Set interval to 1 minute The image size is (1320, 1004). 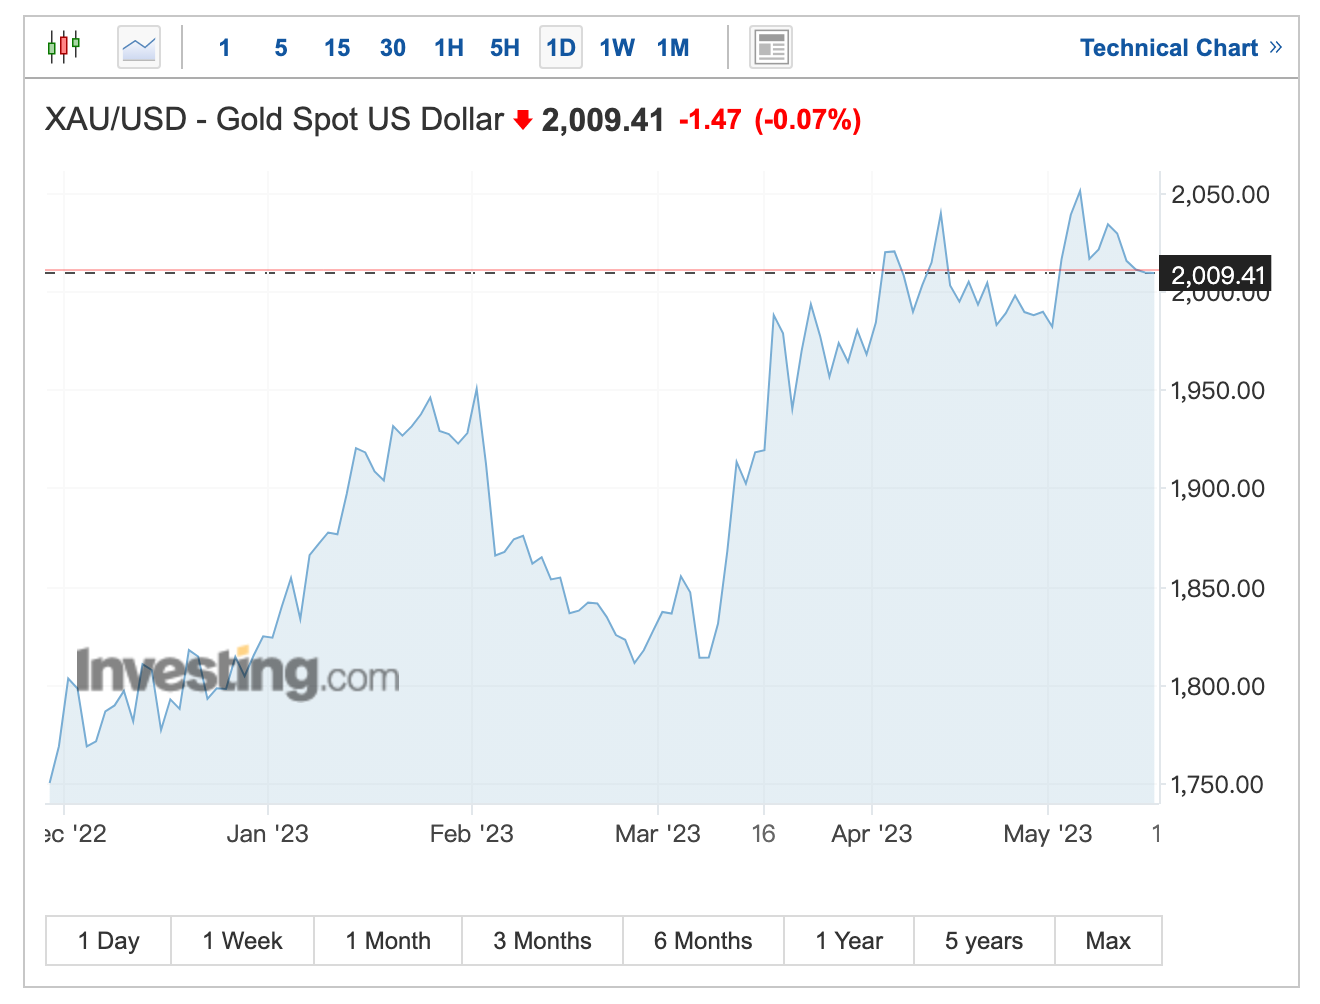point(225,48)
